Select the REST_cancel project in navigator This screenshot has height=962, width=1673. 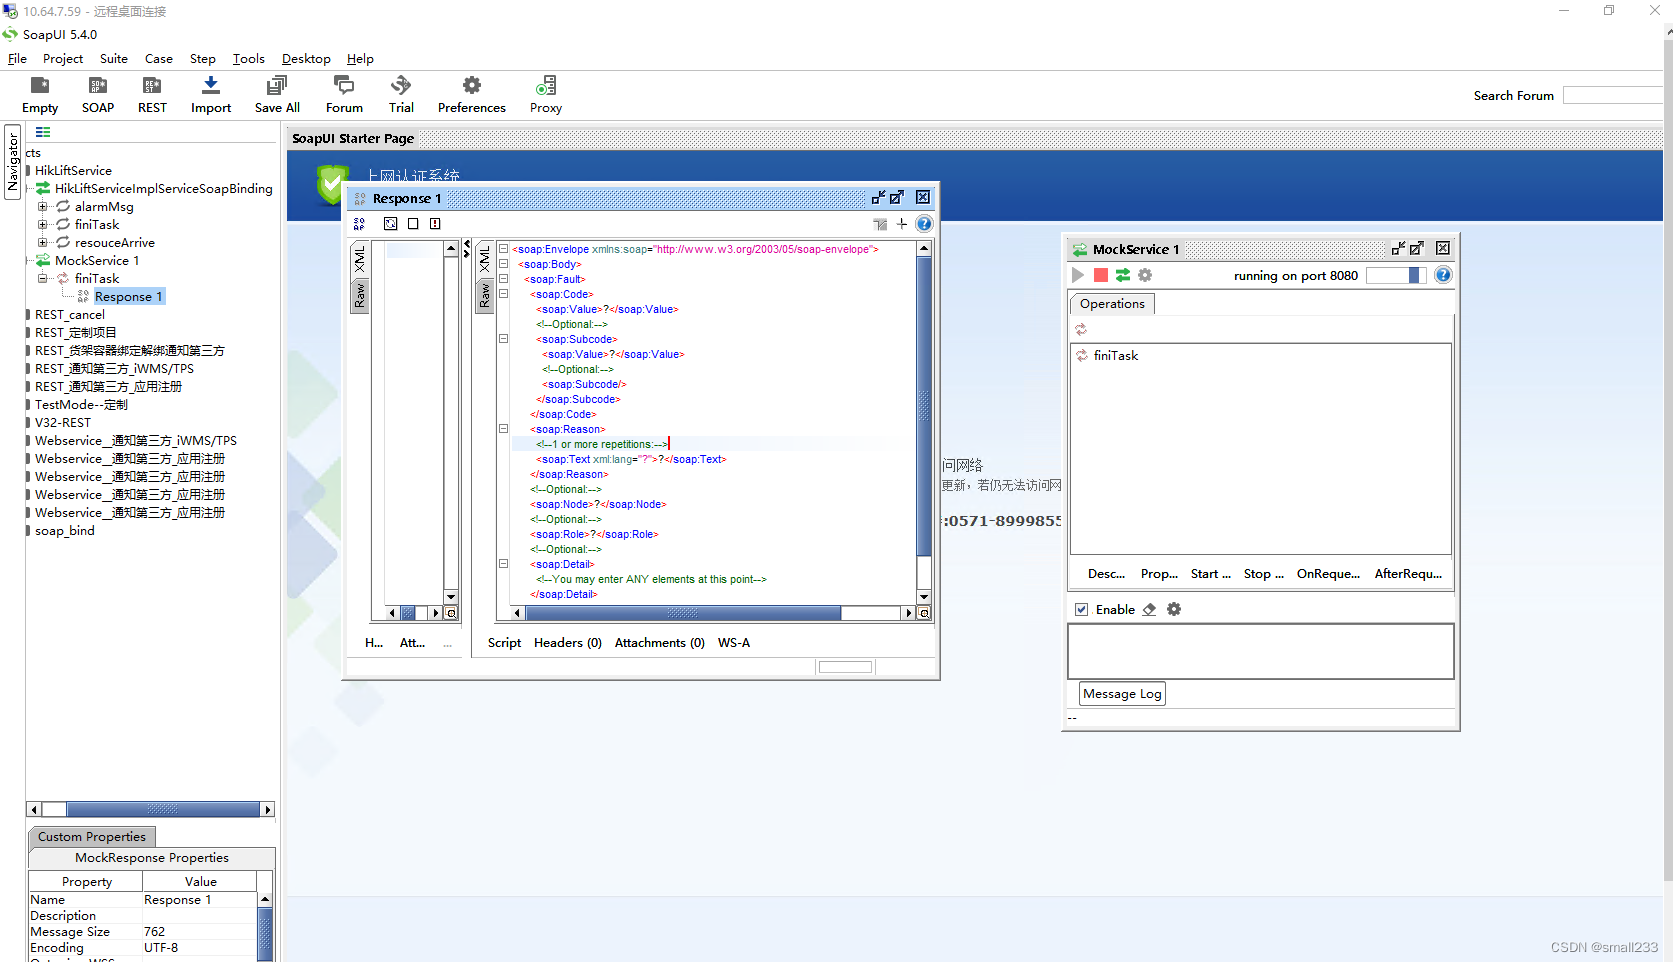70,315
